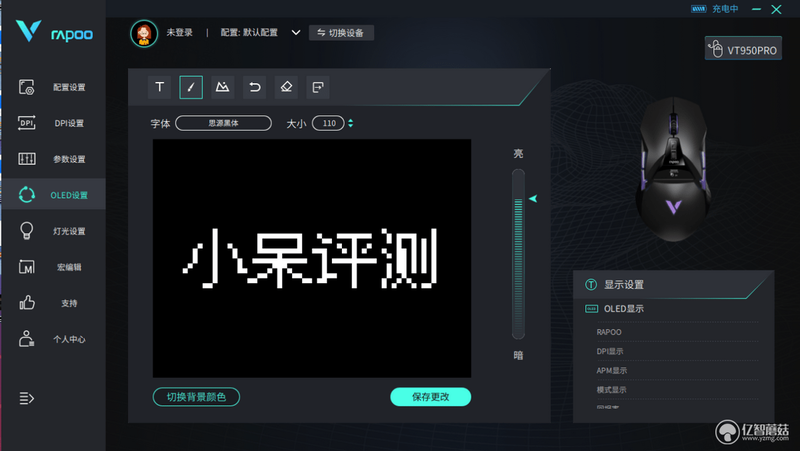Click the 充电中 charging status text
The height and width of the screenshot is (451, 800).
725,9
